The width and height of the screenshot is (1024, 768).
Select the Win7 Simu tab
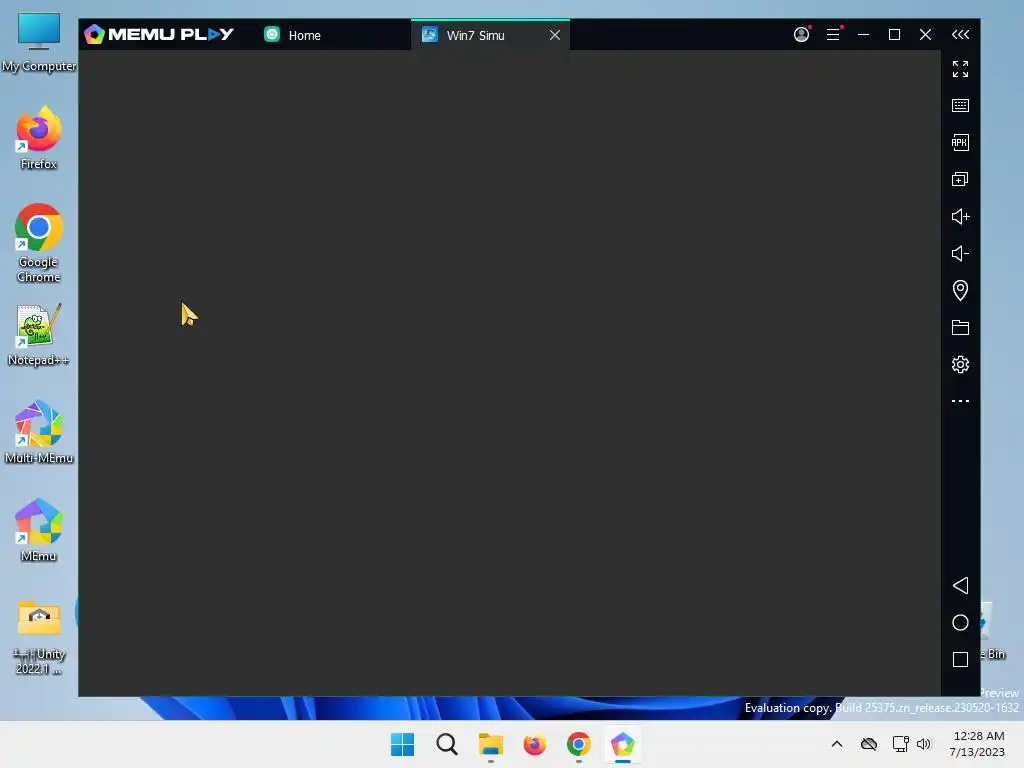click(x=475, y=35)
